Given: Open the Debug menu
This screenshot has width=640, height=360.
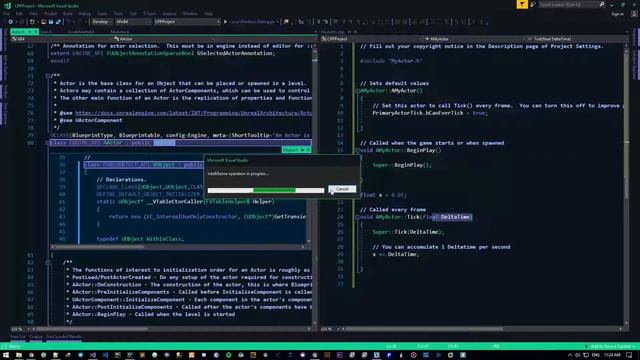Looking at the screenshot, I should [x=84, y=13].
